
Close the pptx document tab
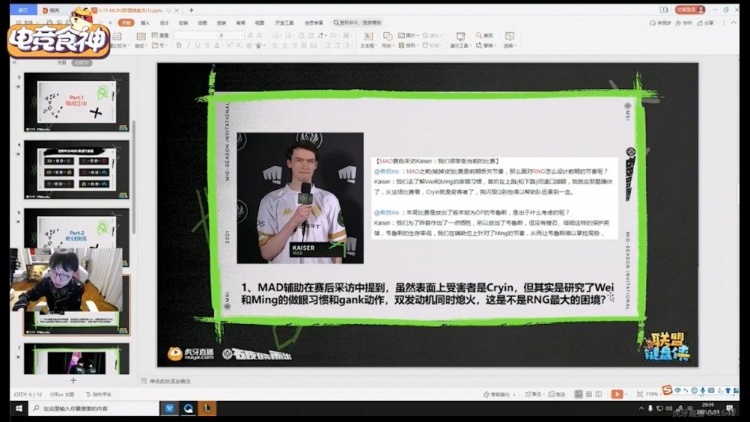[x=177, y=10]
